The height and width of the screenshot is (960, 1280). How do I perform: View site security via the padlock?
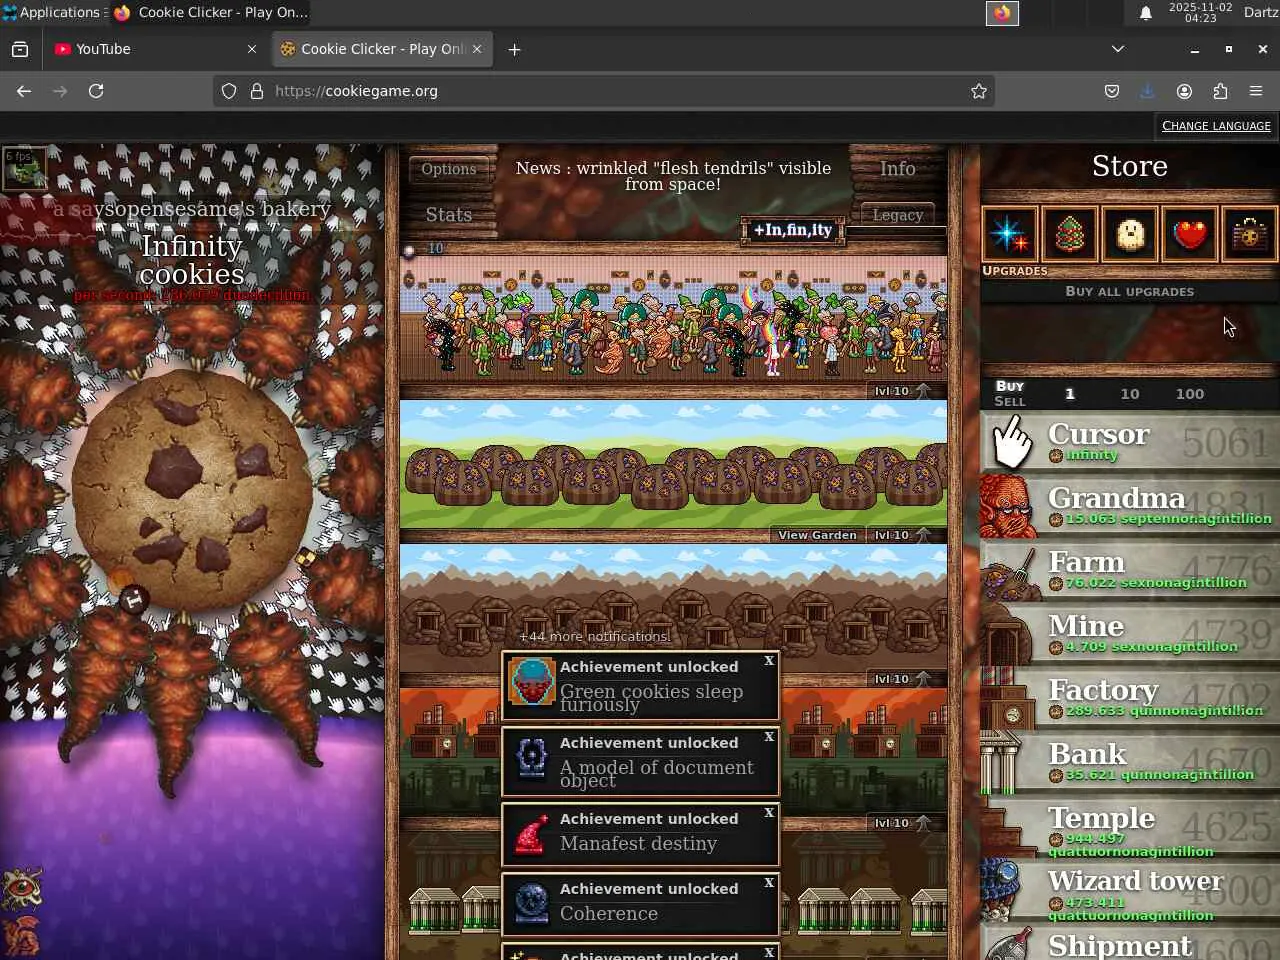(257, 91)
